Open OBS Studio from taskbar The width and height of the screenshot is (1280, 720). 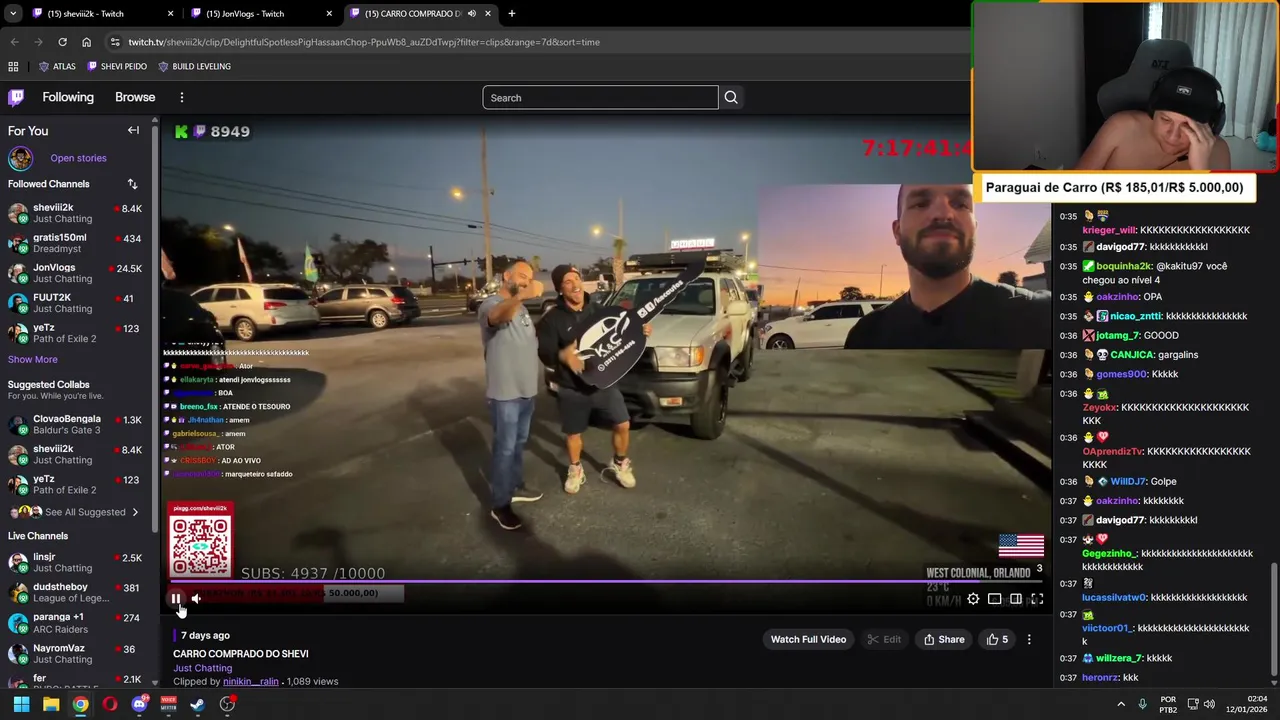227,704
